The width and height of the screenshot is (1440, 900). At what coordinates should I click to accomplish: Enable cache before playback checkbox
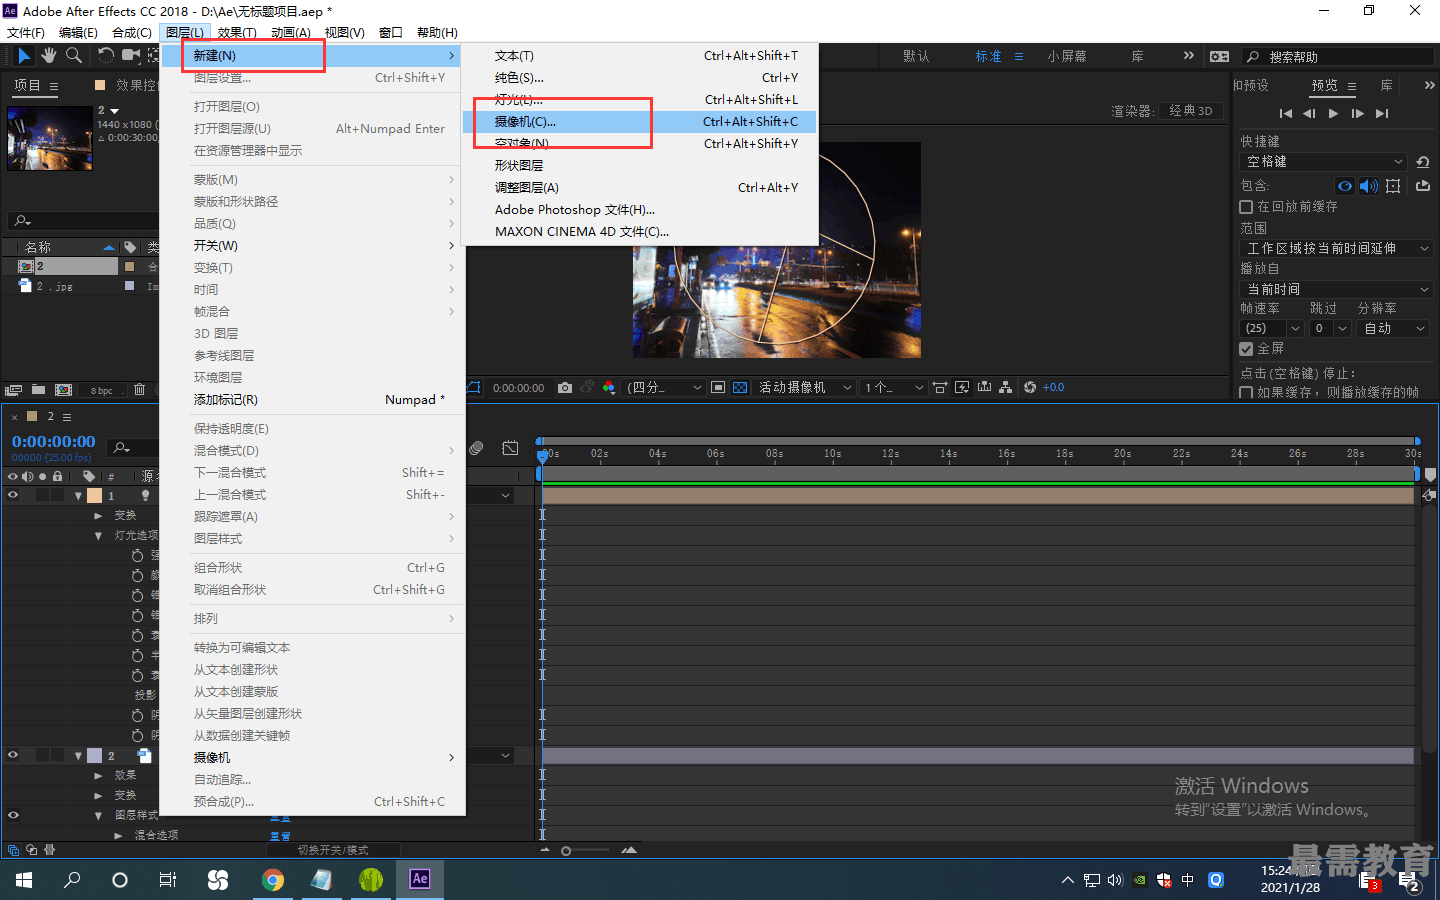point(1246,207)
